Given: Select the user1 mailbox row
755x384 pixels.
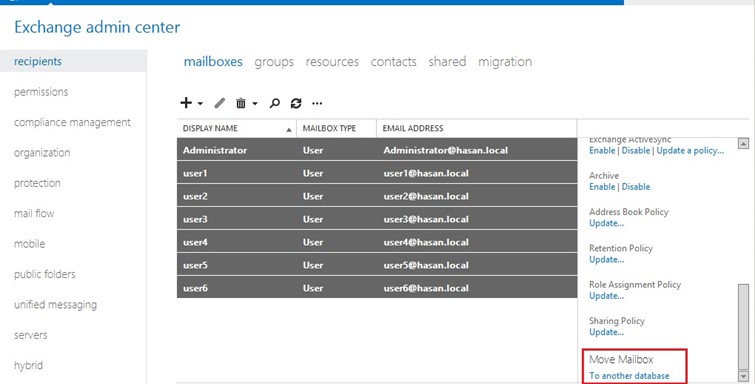Looking at the screenshot, I should 377,173.
